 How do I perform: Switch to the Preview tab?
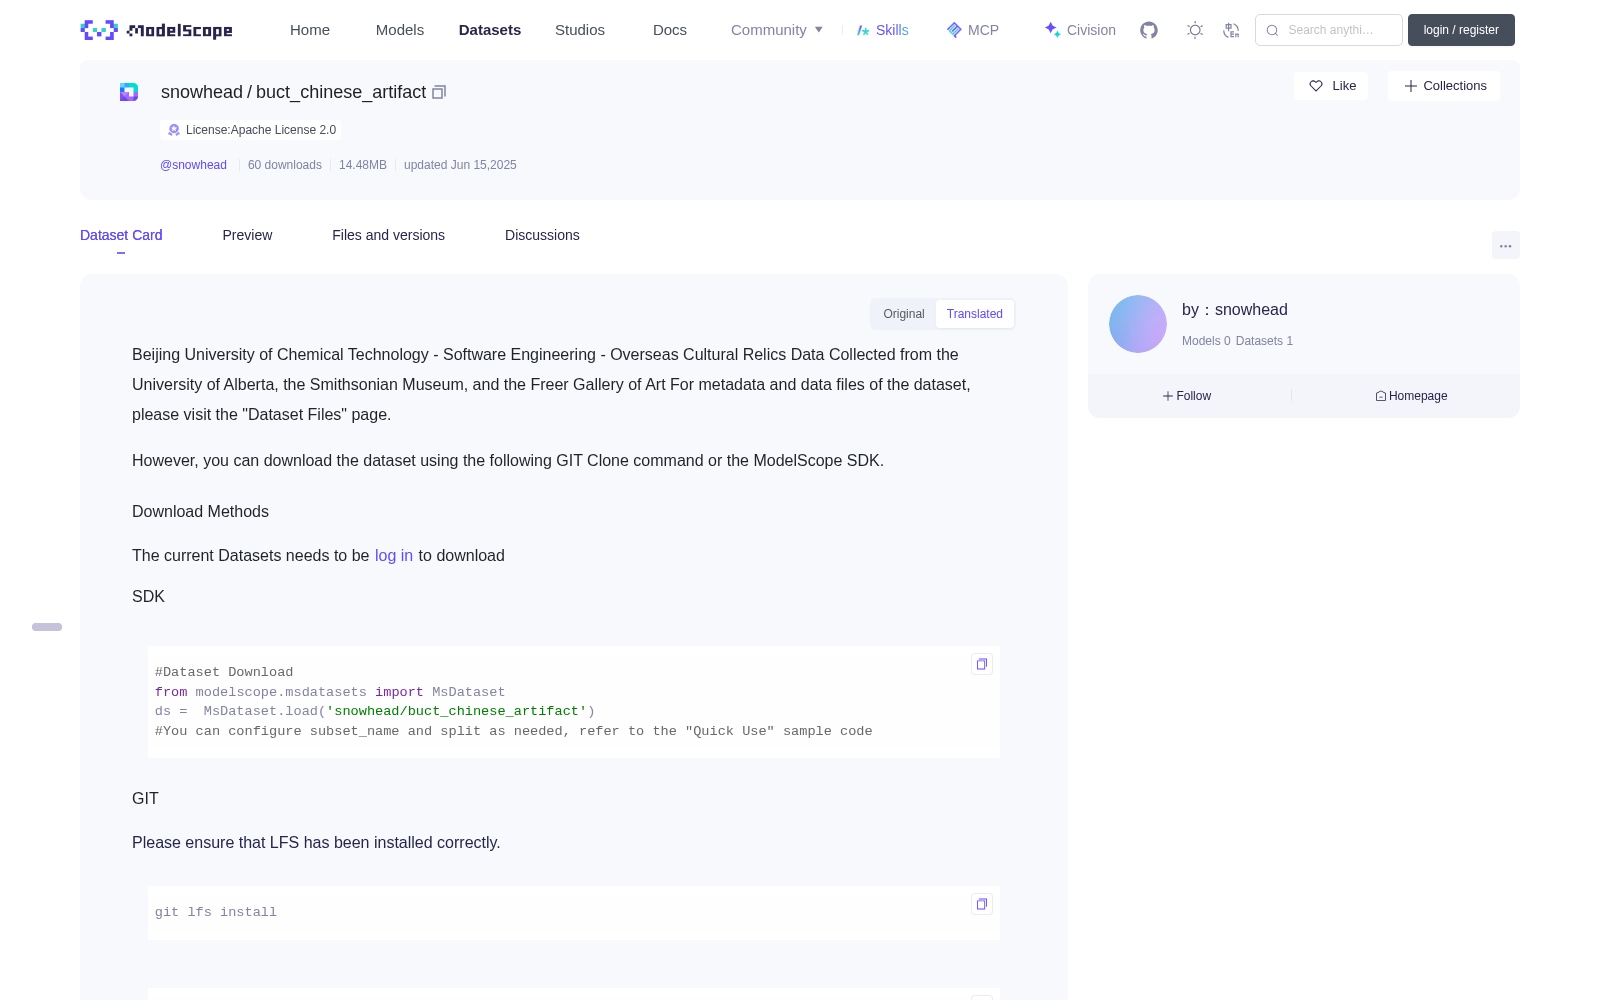(247, 235)
